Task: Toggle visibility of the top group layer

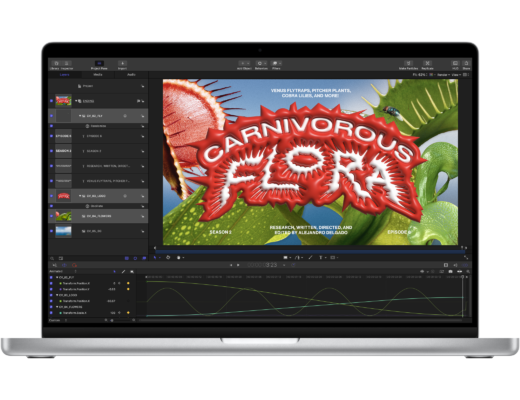Action: (51, 101)
